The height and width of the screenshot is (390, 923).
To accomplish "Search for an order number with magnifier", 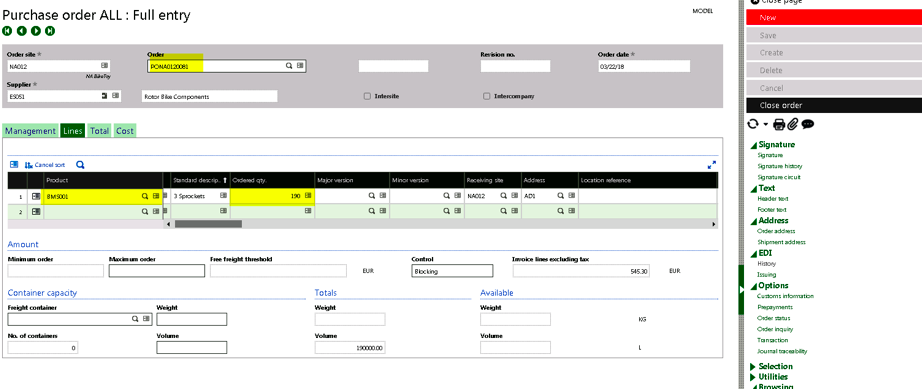I will pyautogui.click(x=289, y=66).
